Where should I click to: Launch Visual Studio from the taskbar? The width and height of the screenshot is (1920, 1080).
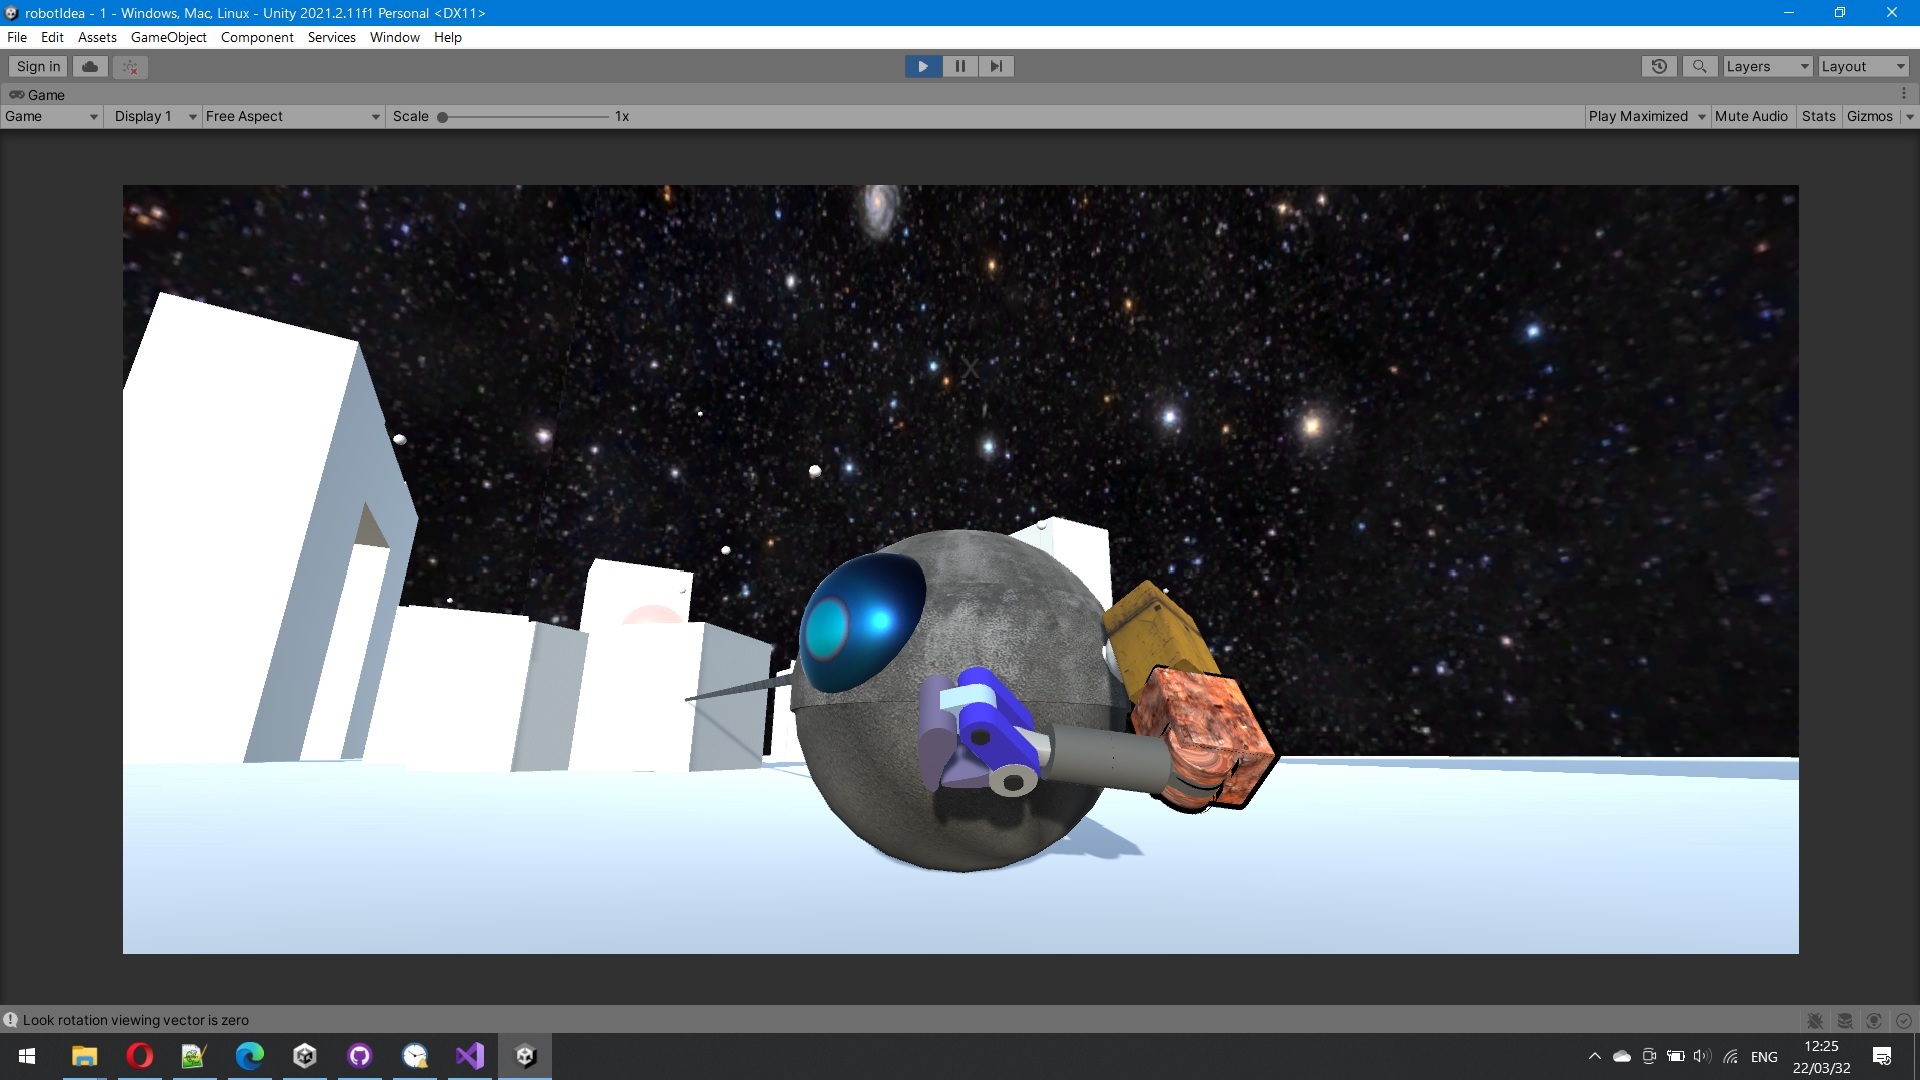470,1056
